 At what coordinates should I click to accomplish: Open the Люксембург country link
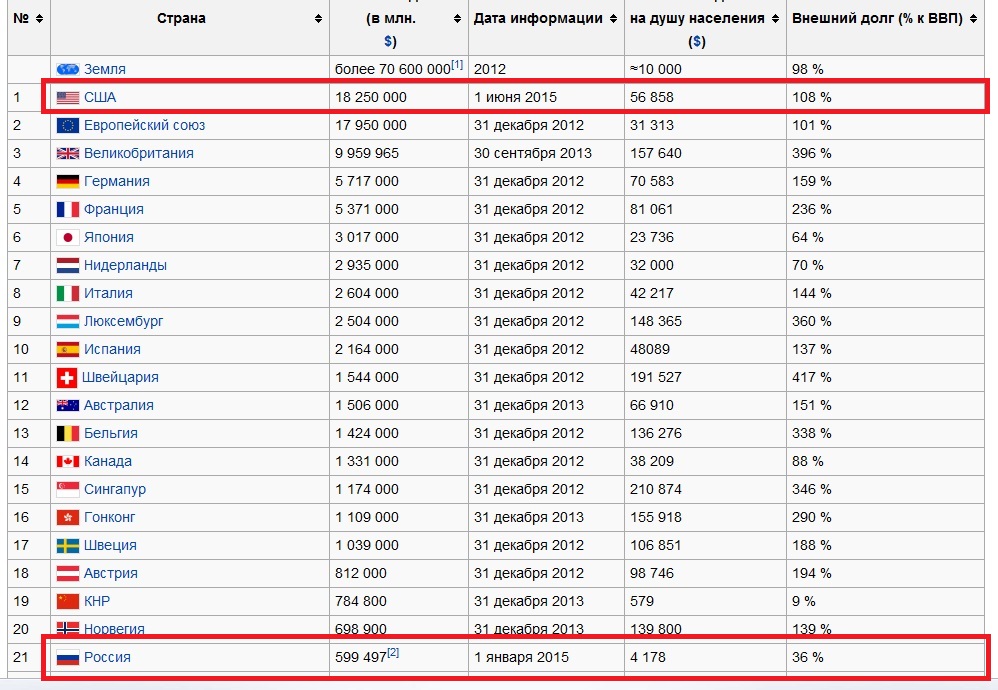point(124,321)
